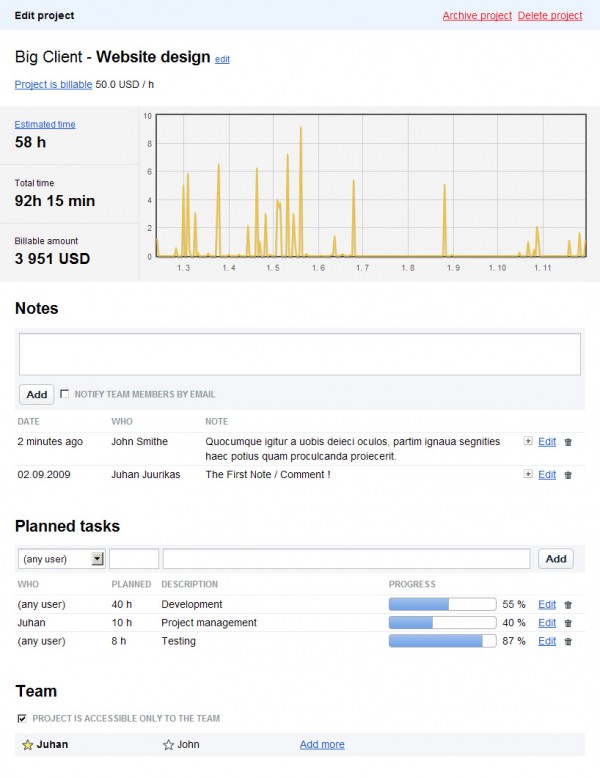This screenshot has height=778, width=600.
Task: Click plus icon on John Smithe's note
Action: click(528, 441)
